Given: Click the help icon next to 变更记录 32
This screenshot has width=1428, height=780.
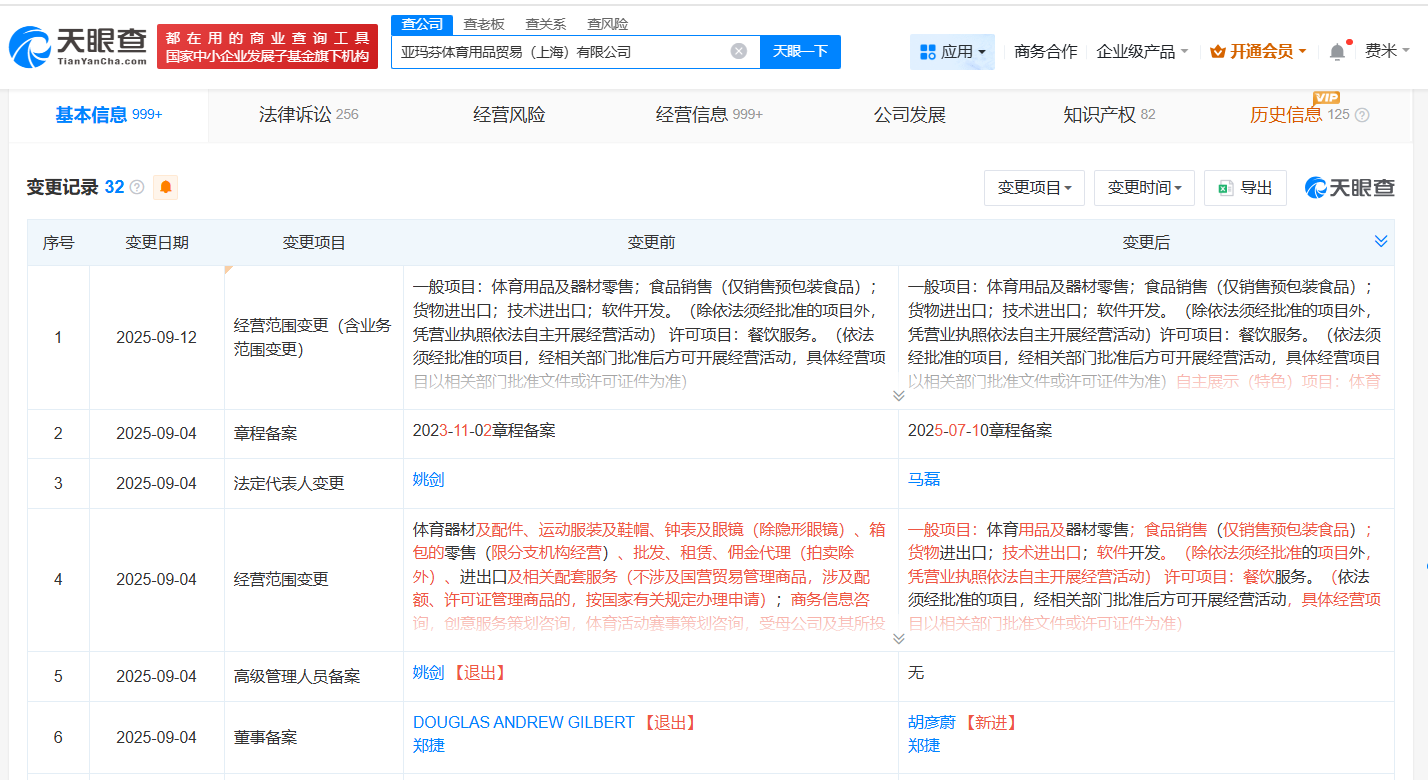Looking at the screenshot, I should [137, 188].
